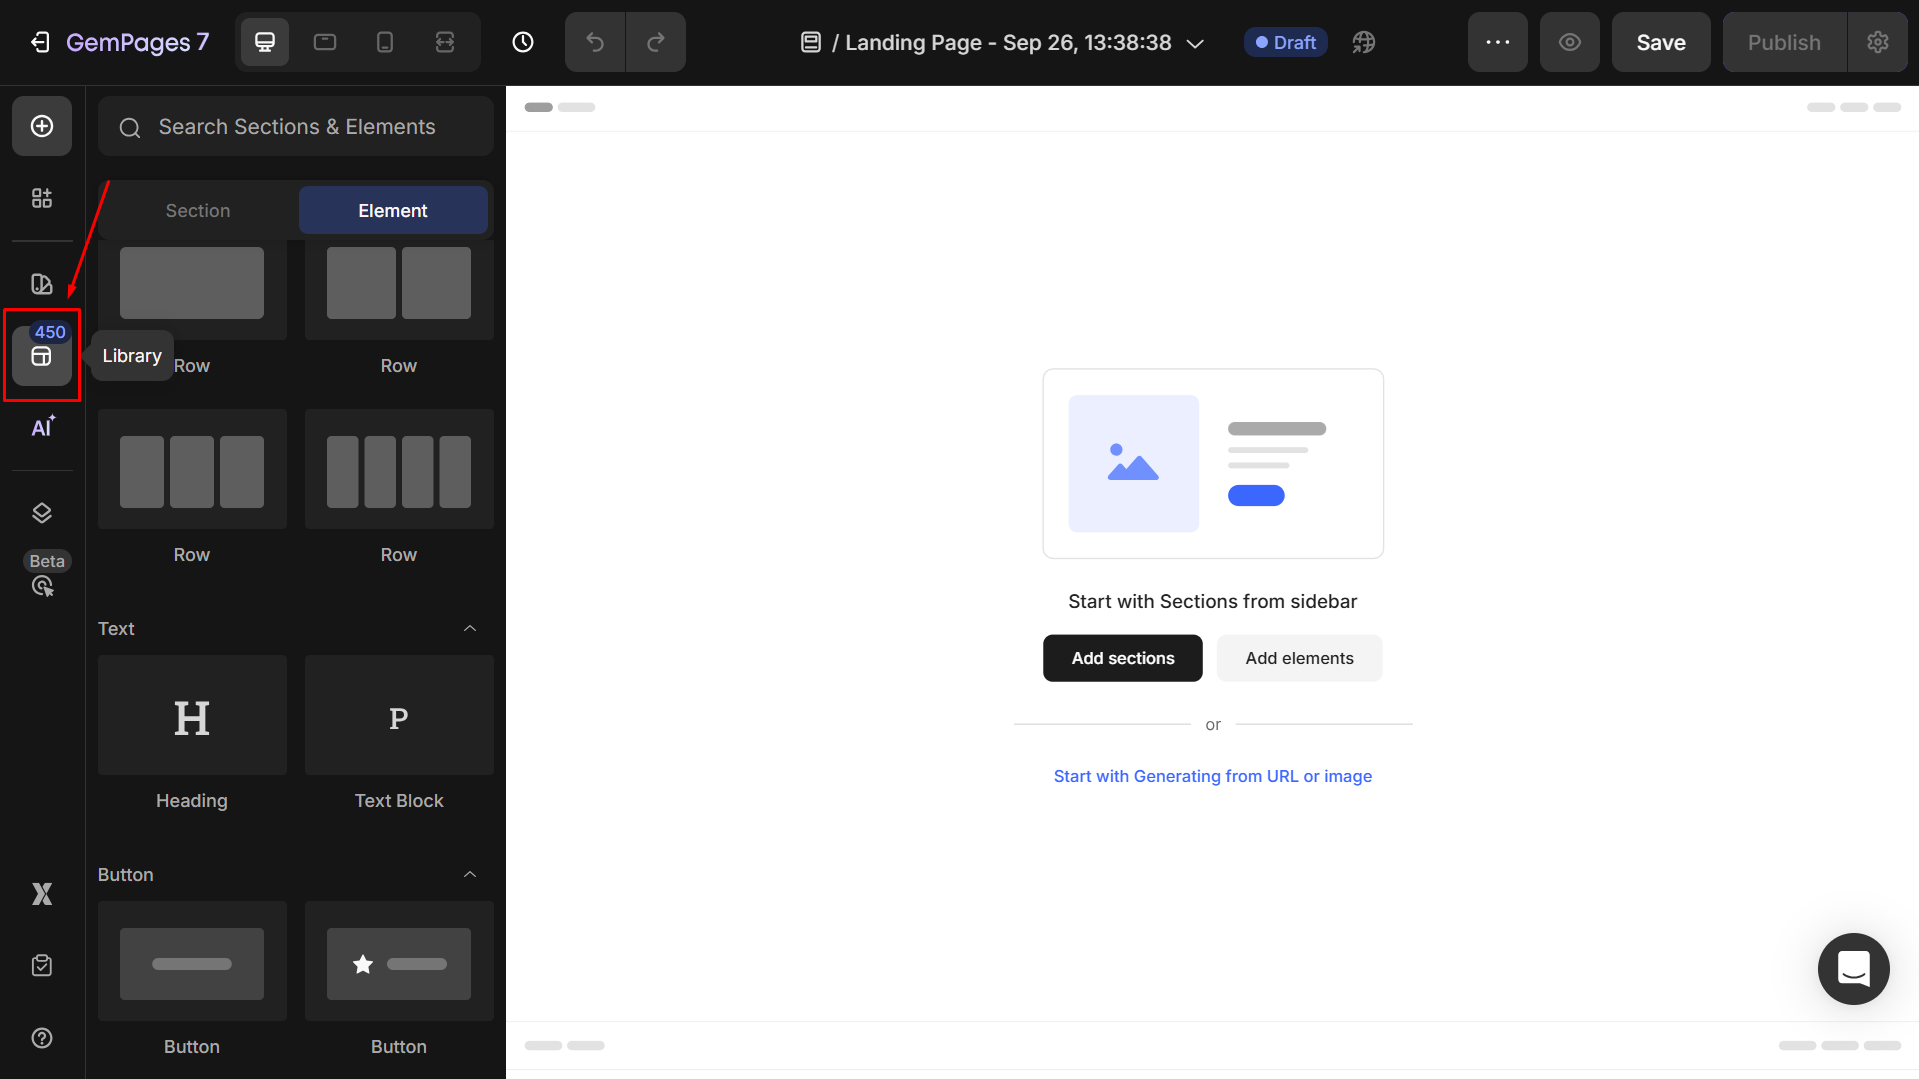Exit editor via GemPages back icon
The image size is (1919, 1079).
pos(40,42)
